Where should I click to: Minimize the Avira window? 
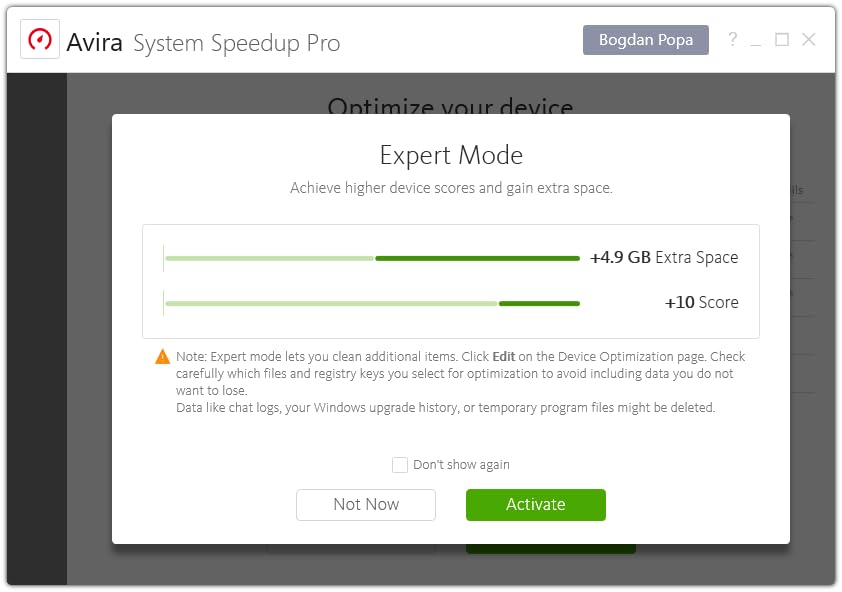click(756, 41)
